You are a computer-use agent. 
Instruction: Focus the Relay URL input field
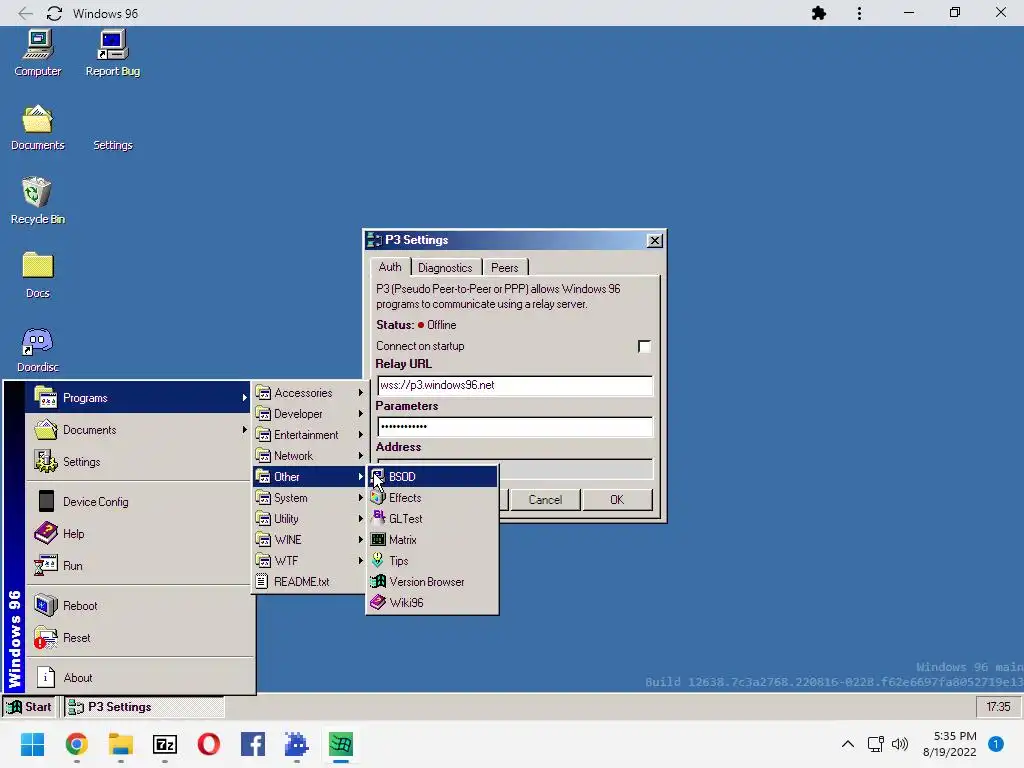click(x=515, y=385)
